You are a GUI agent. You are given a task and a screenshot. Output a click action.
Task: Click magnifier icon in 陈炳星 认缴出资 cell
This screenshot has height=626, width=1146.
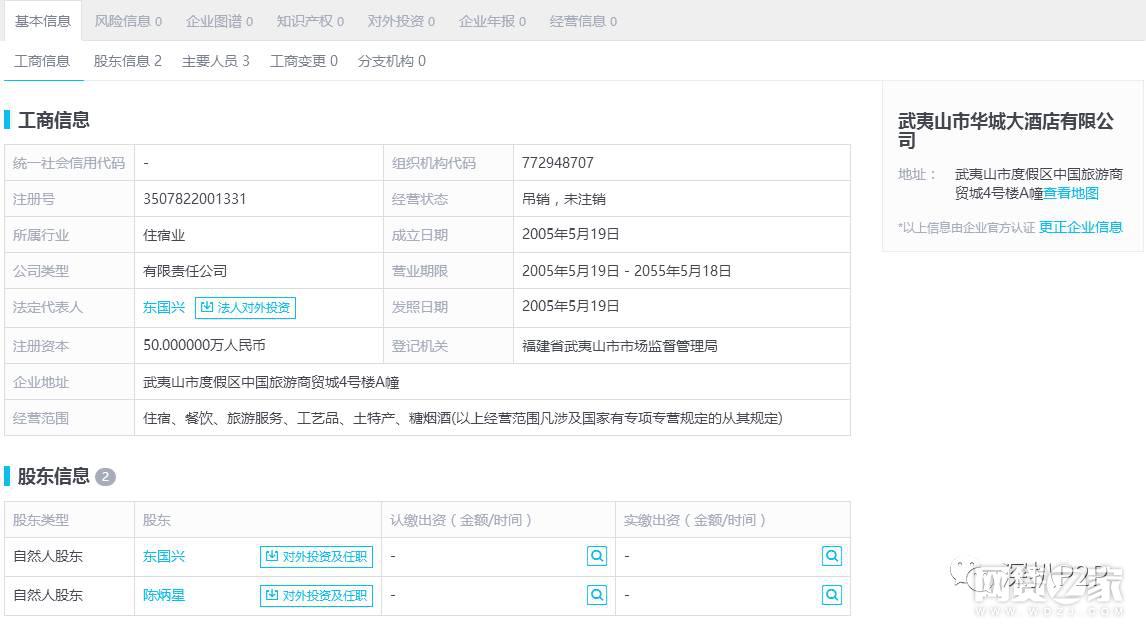597,595
